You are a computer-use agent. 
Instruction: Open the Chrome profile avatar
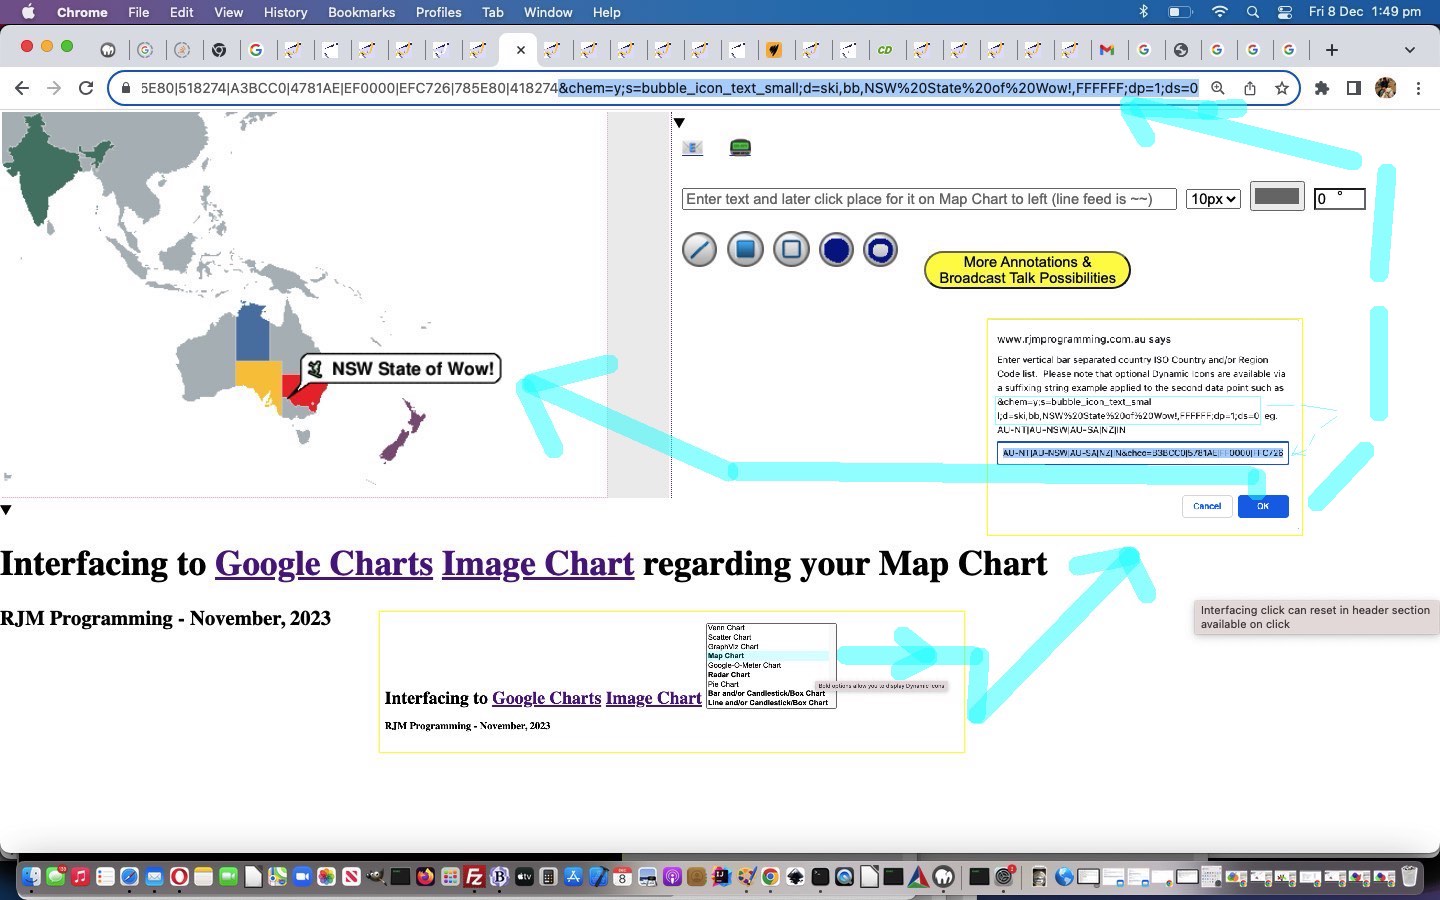(1386, 88)
